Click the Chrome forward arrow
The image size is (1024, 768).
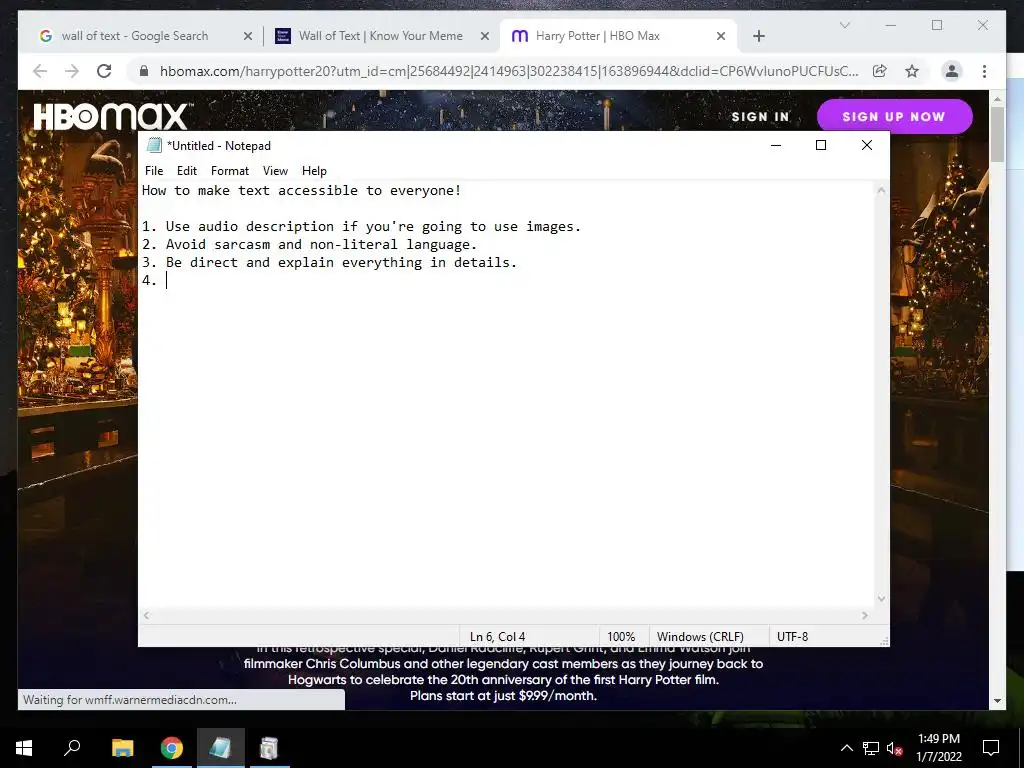[x=72, y=71]
